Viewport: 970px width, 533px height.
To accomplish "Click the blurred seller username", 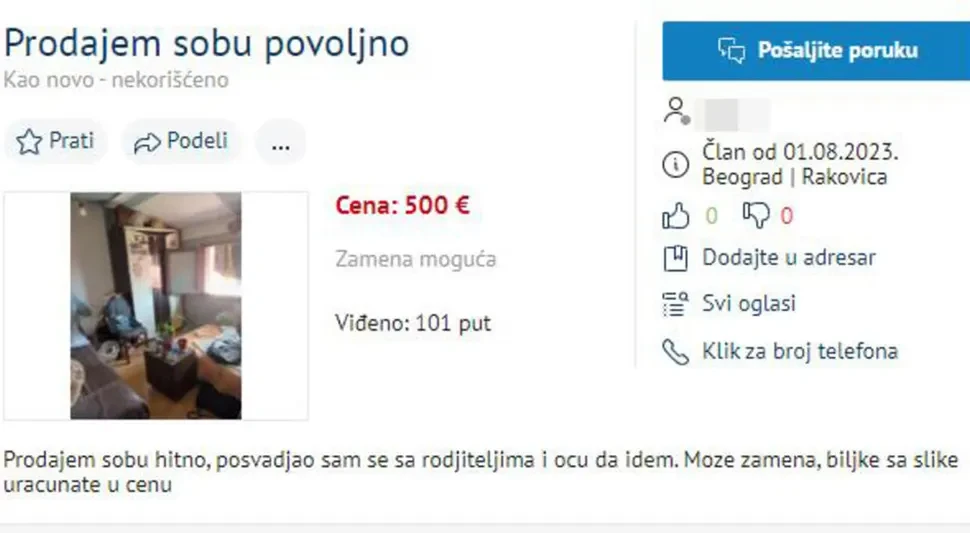I will click(x=733, y=114).
